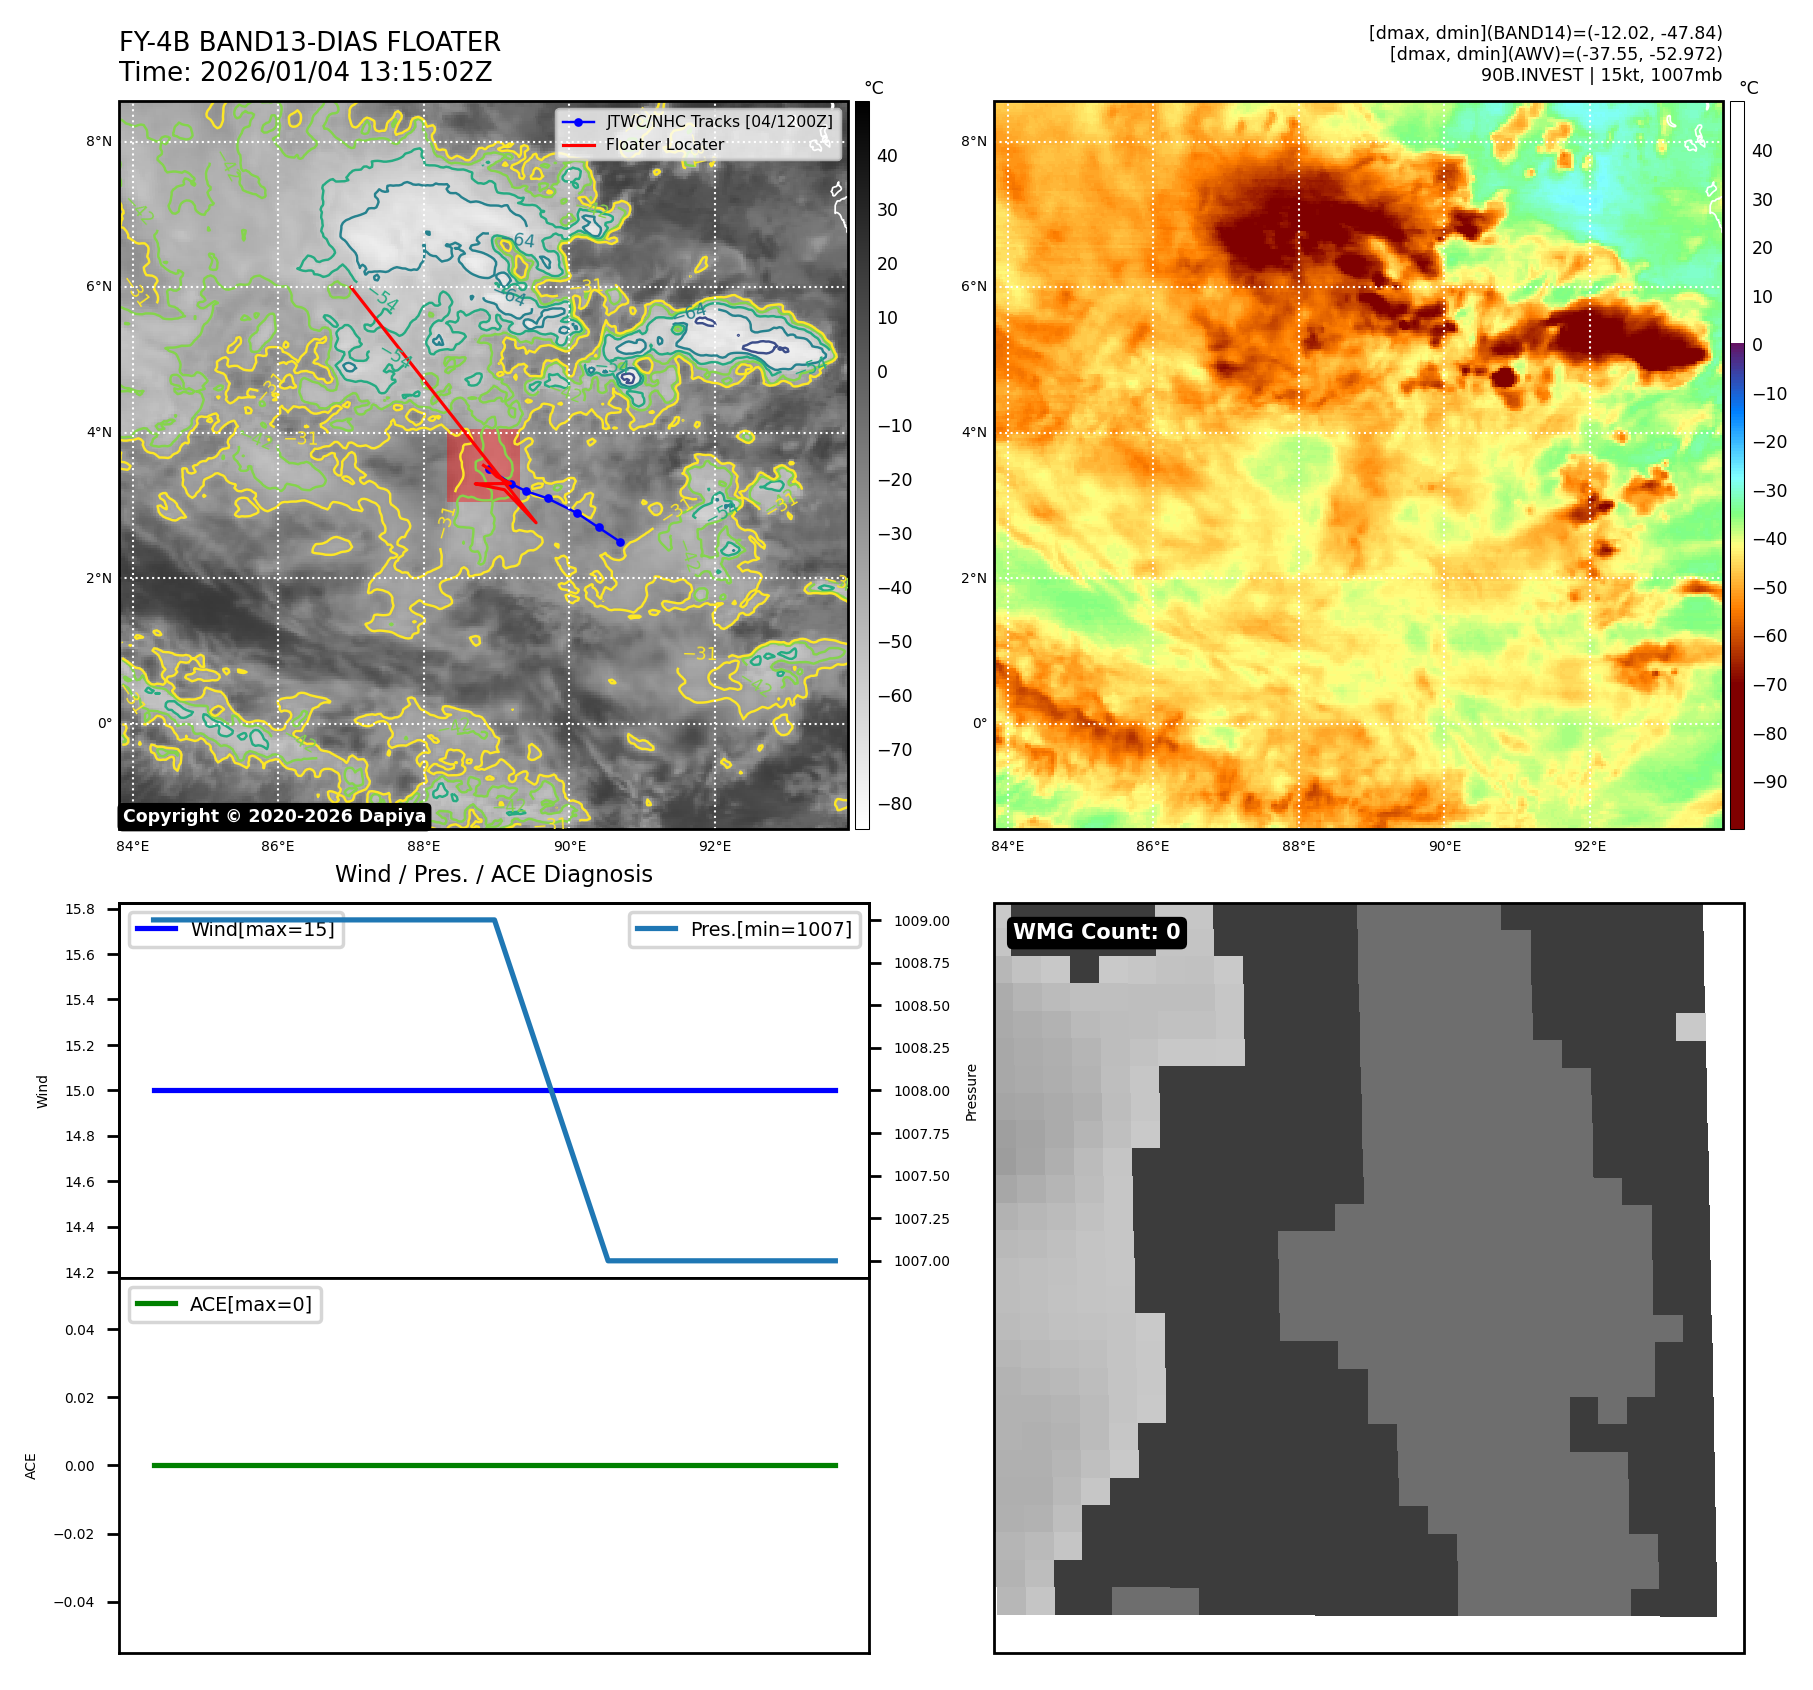Click the WMG Count: 0 label

tap(1096, 932)
